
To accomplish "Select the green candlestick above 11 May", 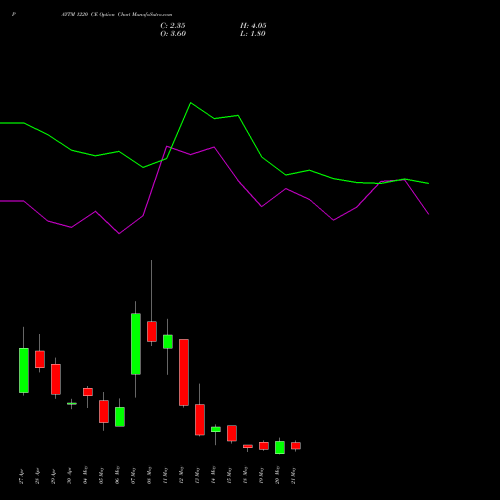I will (x=168, y=342).
